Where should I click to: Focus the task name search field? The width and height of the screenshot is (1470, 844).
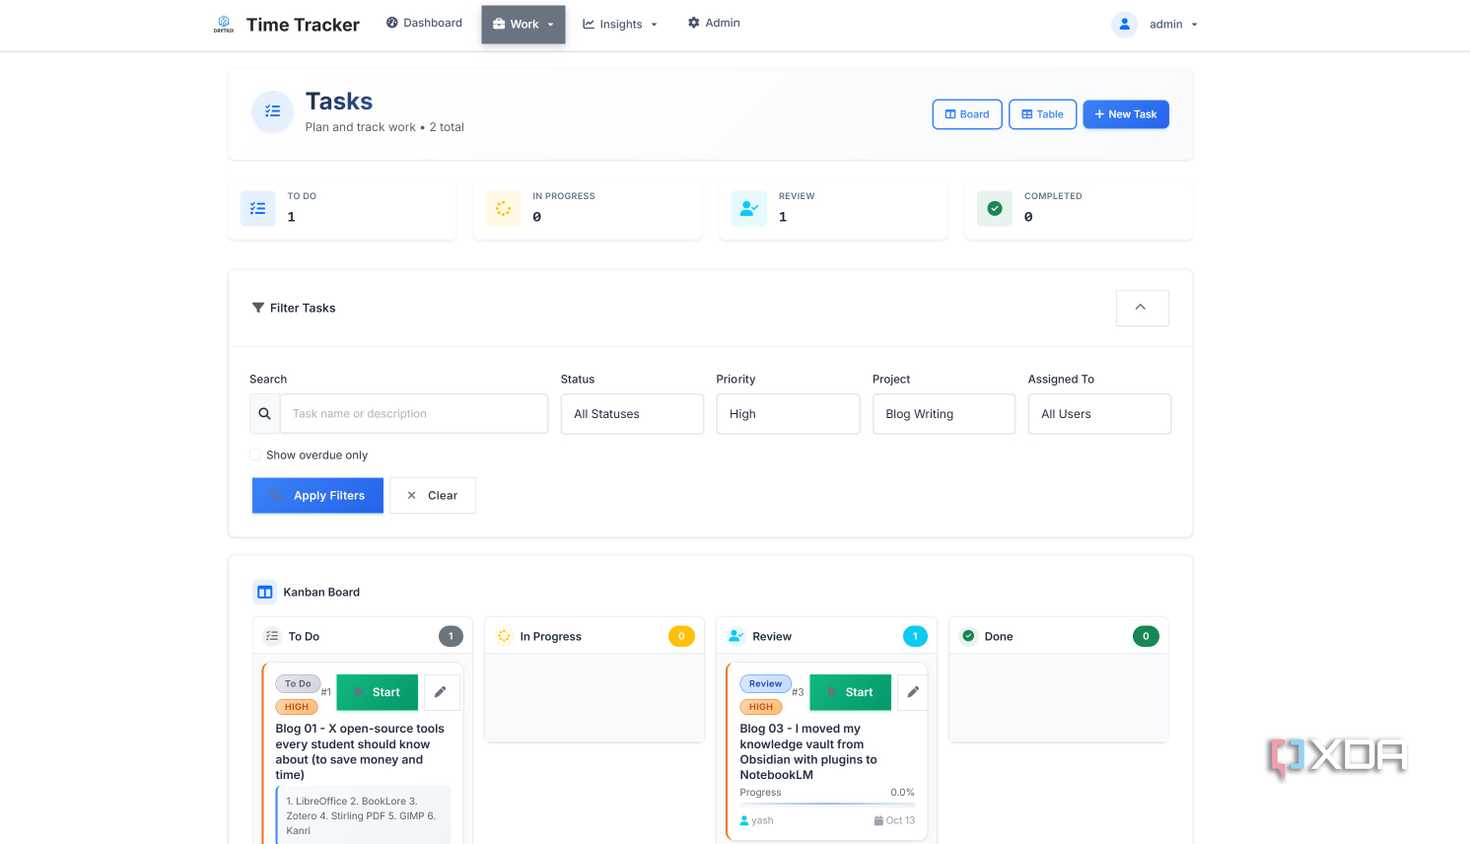click(414, 414)
